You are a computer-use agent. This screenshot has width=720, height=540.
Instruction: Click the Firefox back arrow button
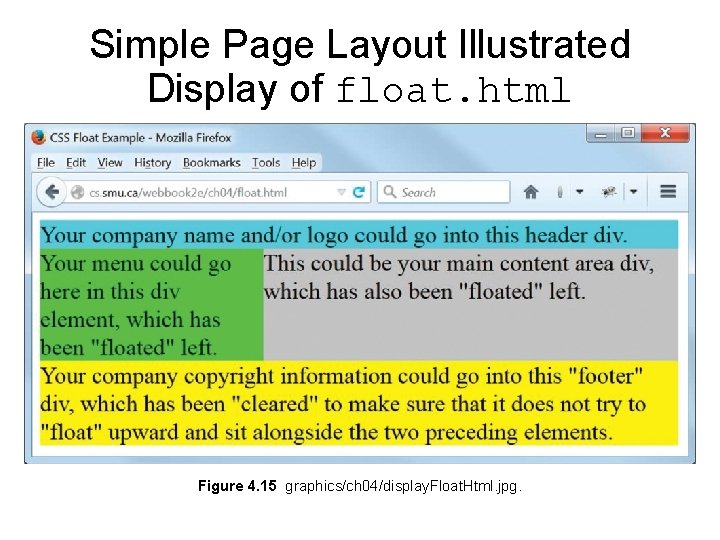(51, 192)
